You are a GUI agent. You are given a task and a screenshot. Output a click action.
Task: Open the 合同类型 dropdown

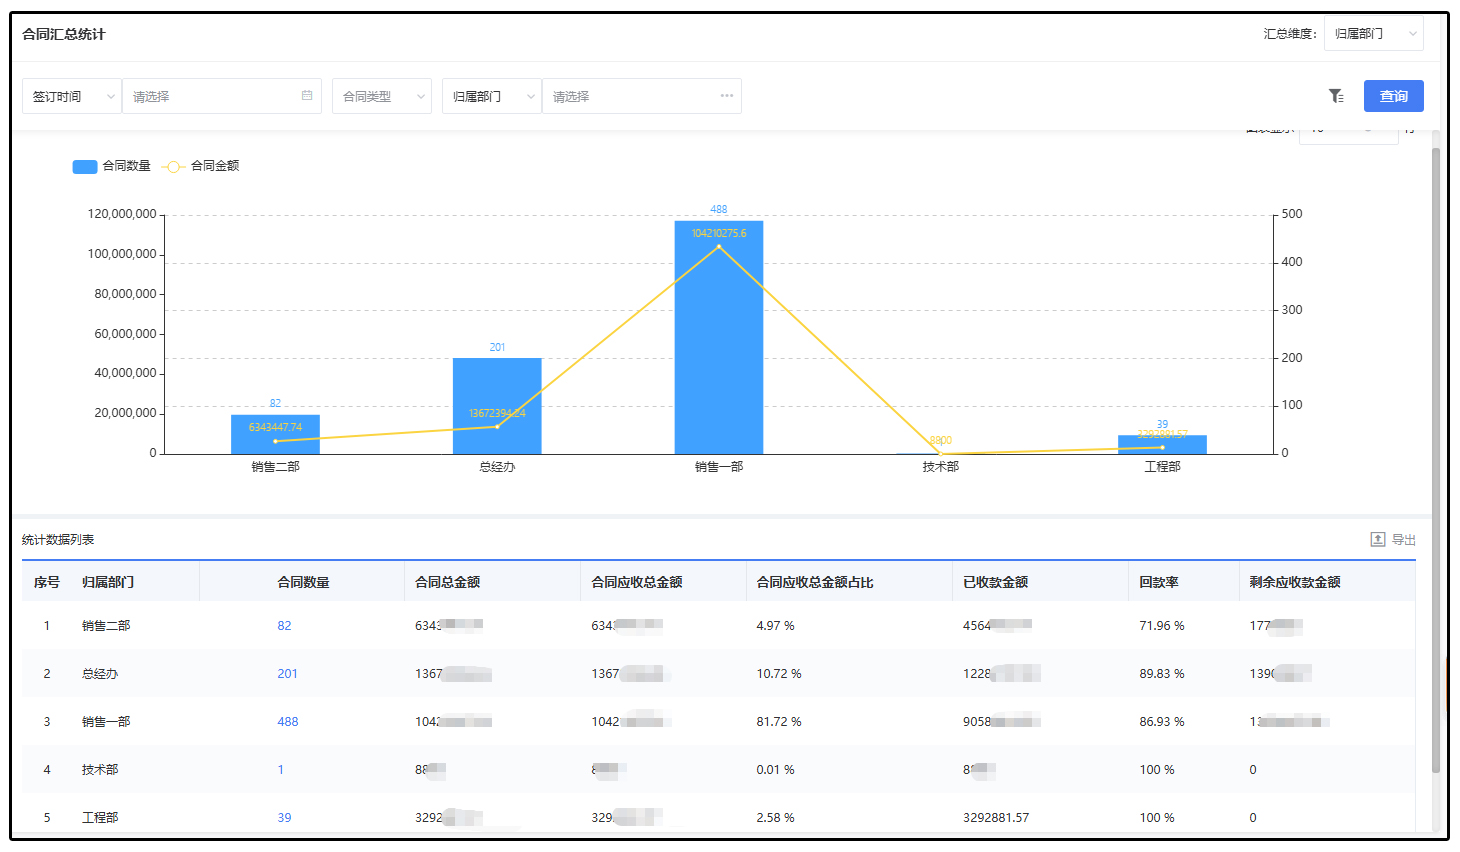(x=381, y=97)
